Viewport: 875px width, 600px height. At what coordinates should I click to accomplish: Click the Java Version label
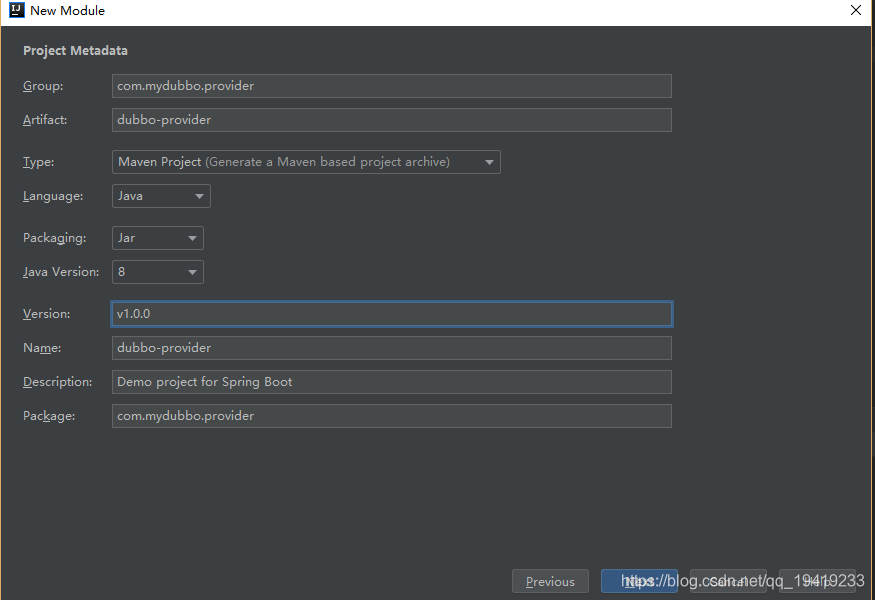coord(61,272)
